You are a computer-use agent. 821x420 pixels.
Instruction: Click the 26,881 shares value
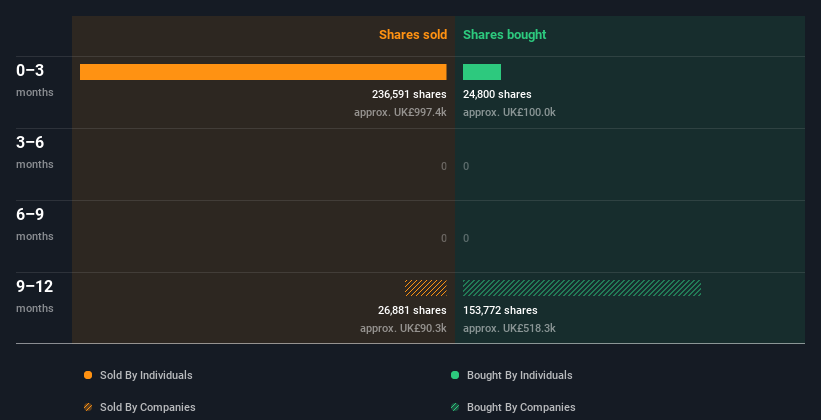pyautogui.click(x=412, y=310)
